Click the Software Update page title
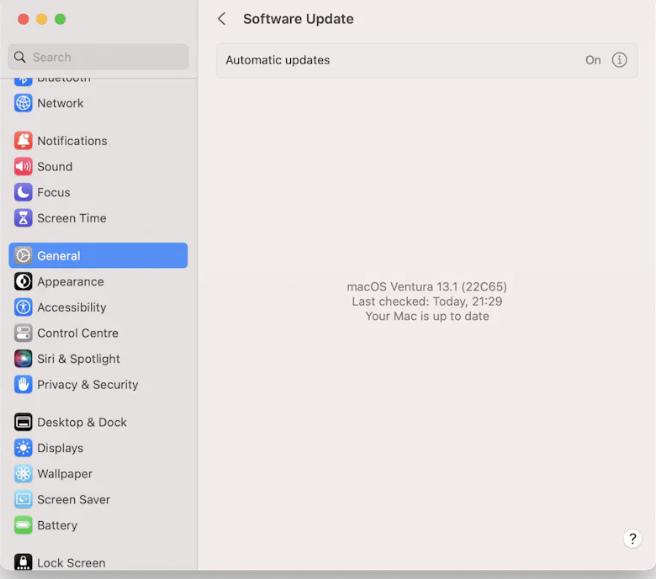 [298, 19]
